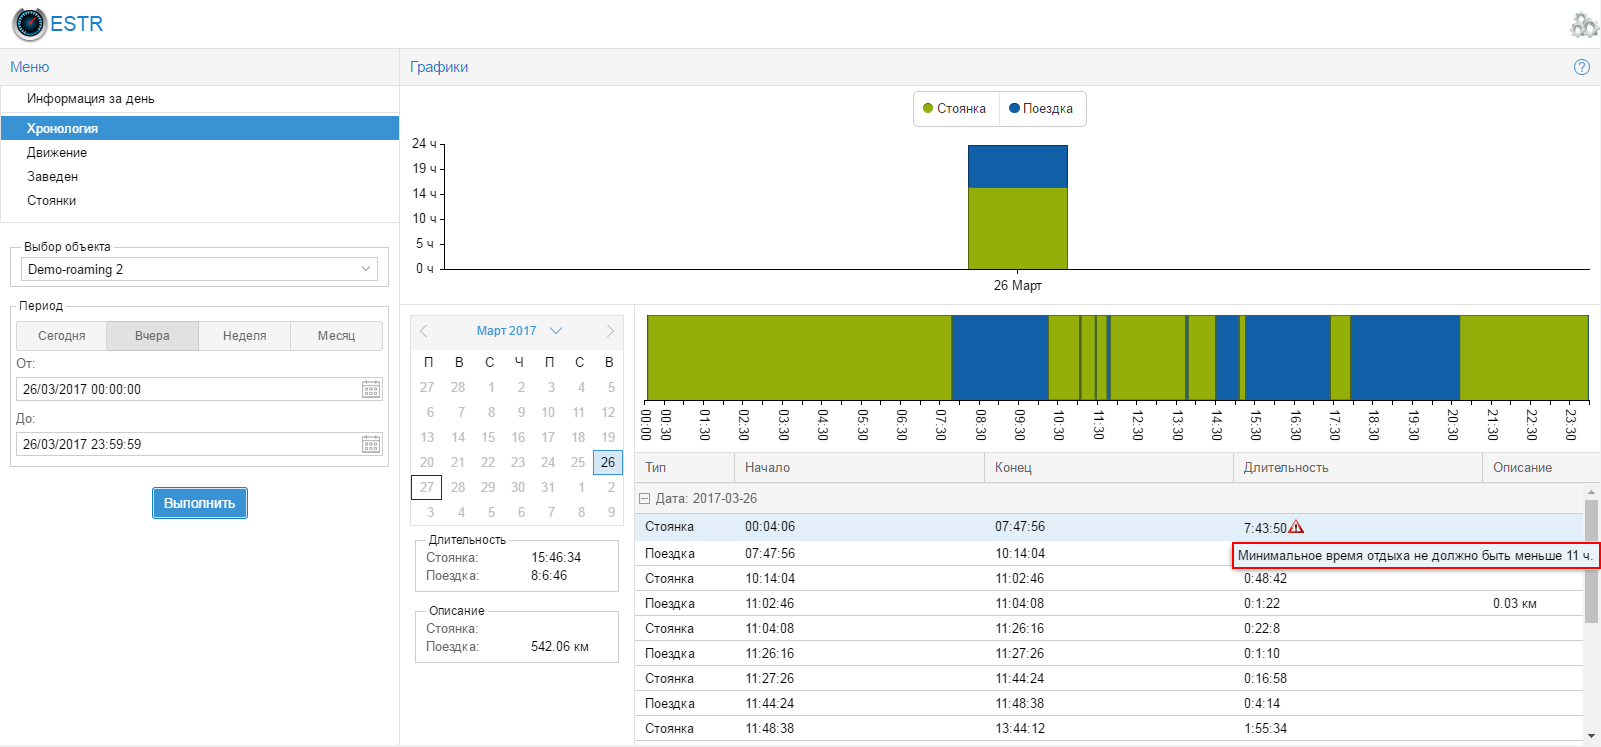Open Информация за день menu item
The image size is (1601, 747).
pos(90,99)
